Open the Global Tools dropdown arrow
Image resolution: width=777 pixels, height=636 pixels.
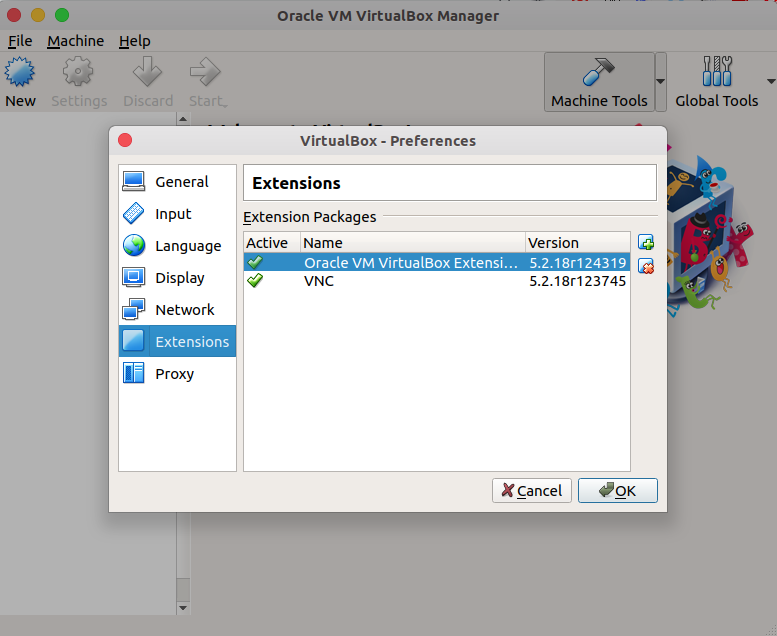771,81
